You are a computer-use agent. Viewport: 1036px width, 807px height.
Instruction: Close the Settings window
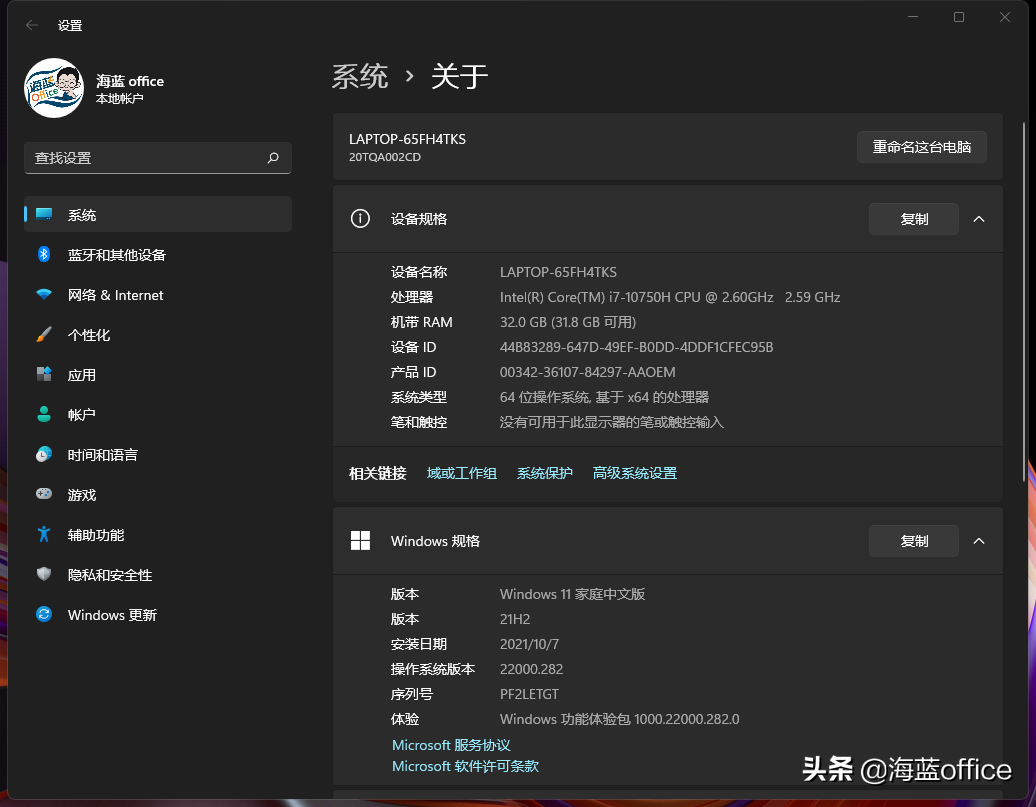1005,17
